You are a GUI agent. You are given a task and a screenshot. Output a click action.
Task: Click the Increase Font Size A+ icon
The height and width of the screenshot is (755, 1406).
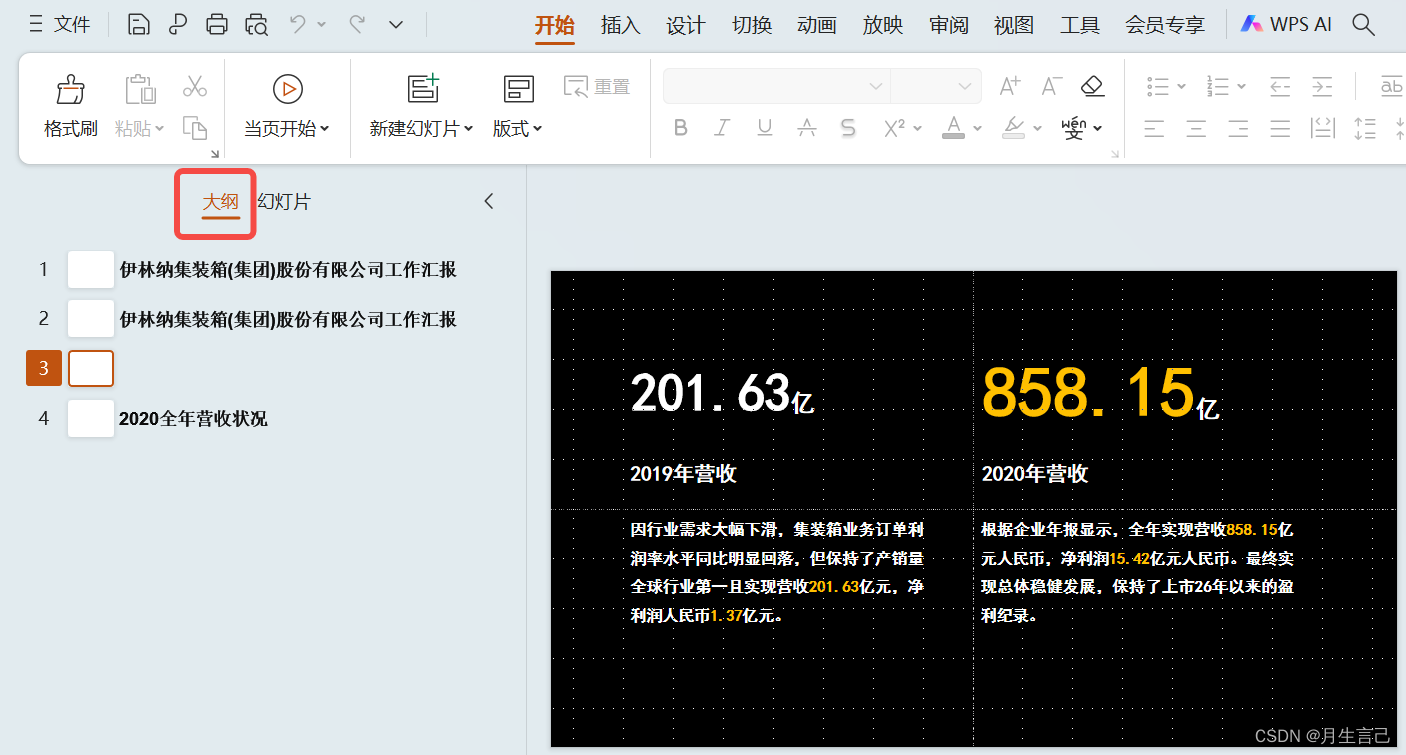(x=1009, y=86)
